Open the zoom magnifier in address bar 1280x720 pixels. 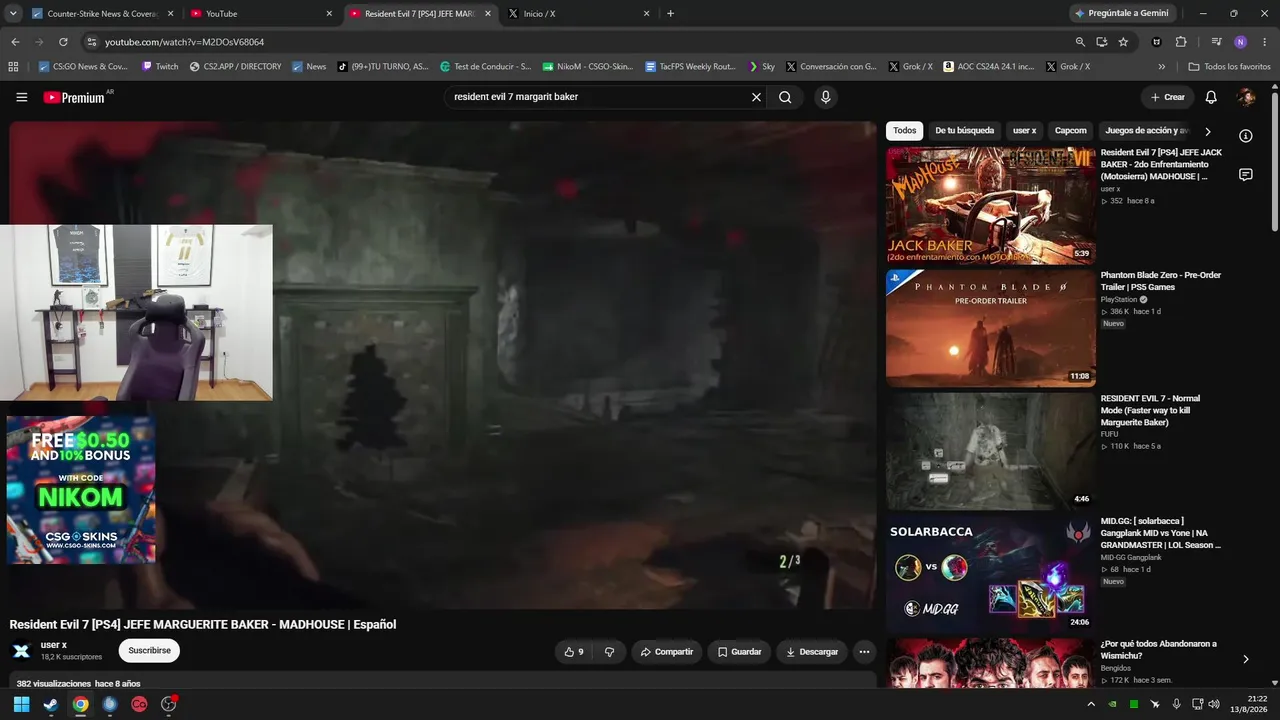[1080, 42]
